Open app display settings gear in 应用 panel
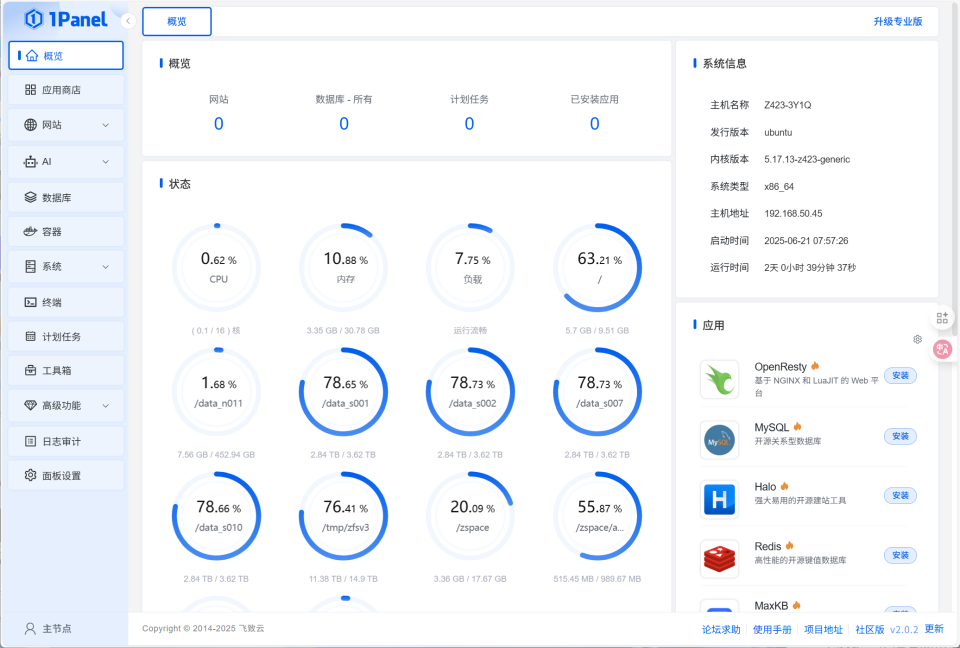Viewport: 960px width, 648px height. [917, 339]
